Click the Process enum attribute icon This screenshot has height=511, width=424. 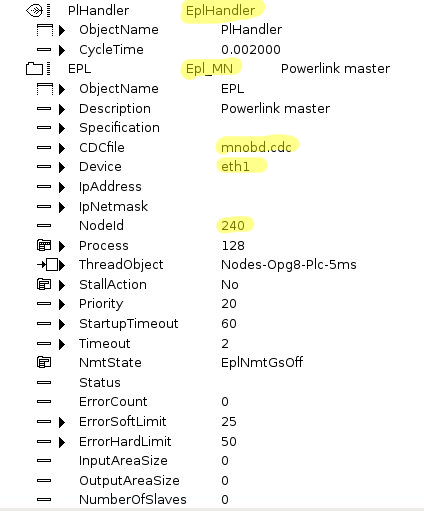coord(44,246)
